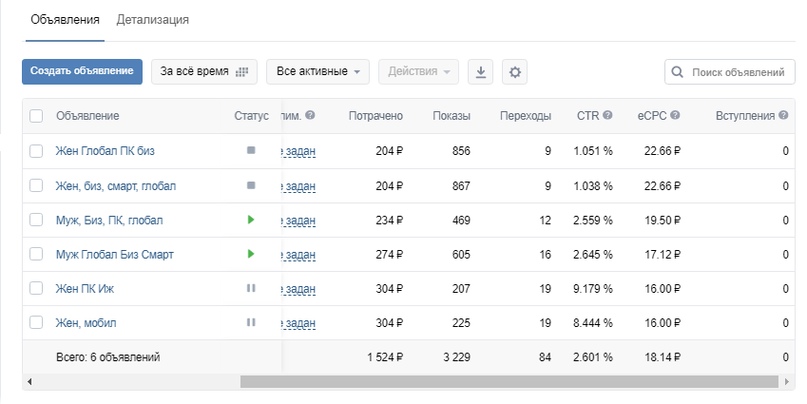Click the left scroll arrow of the table
Screen dimensions: 807x404
29,381
